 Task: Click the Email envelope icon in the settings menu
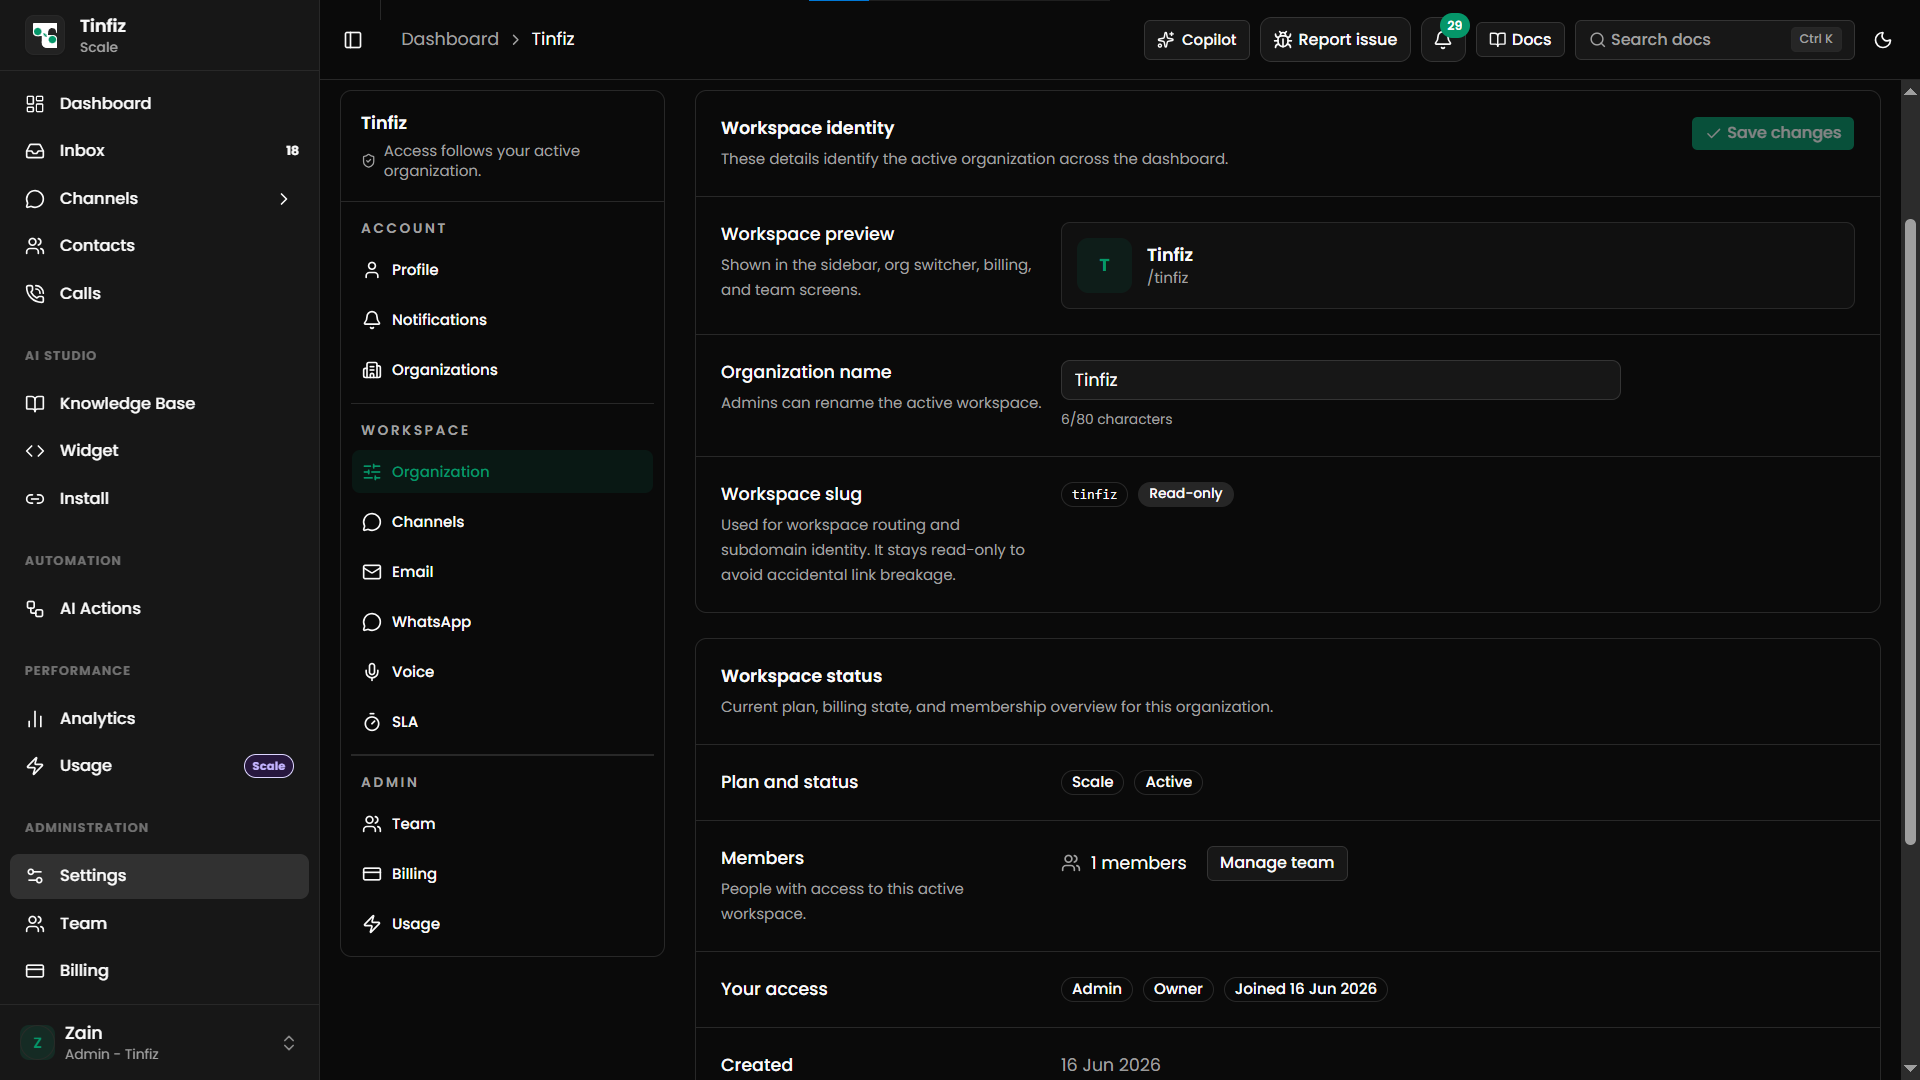[372, 572]
